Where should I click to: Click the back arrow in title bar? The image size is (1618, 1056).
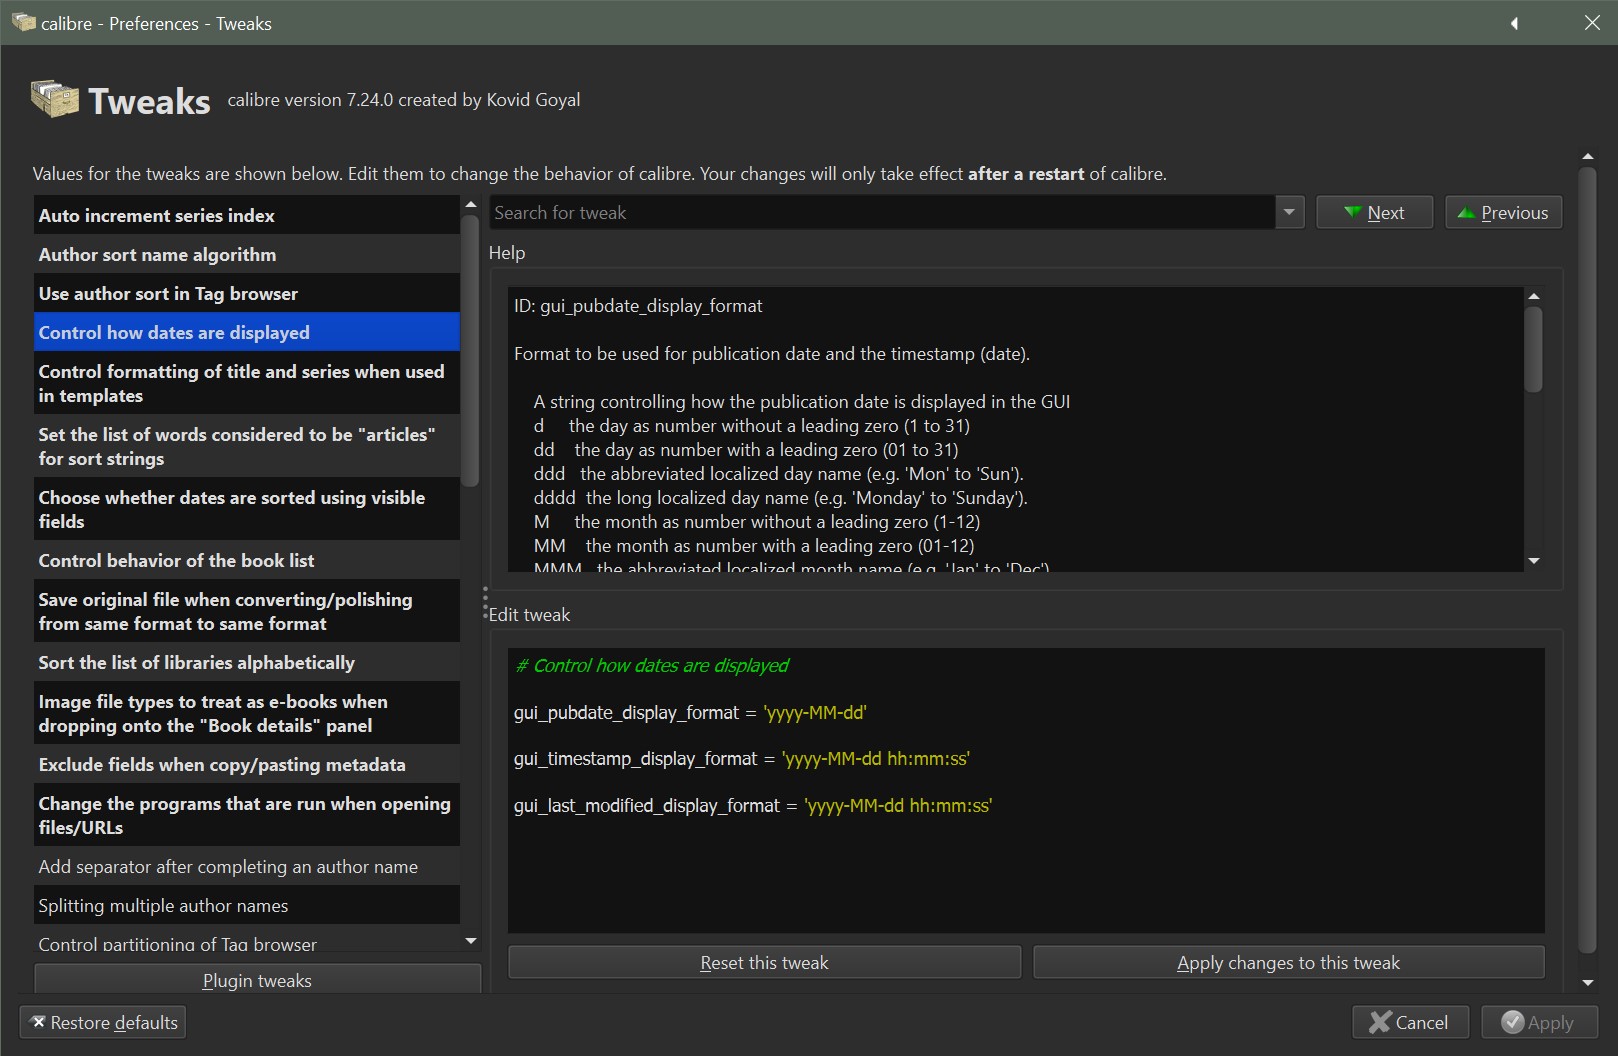point(1514,23)
